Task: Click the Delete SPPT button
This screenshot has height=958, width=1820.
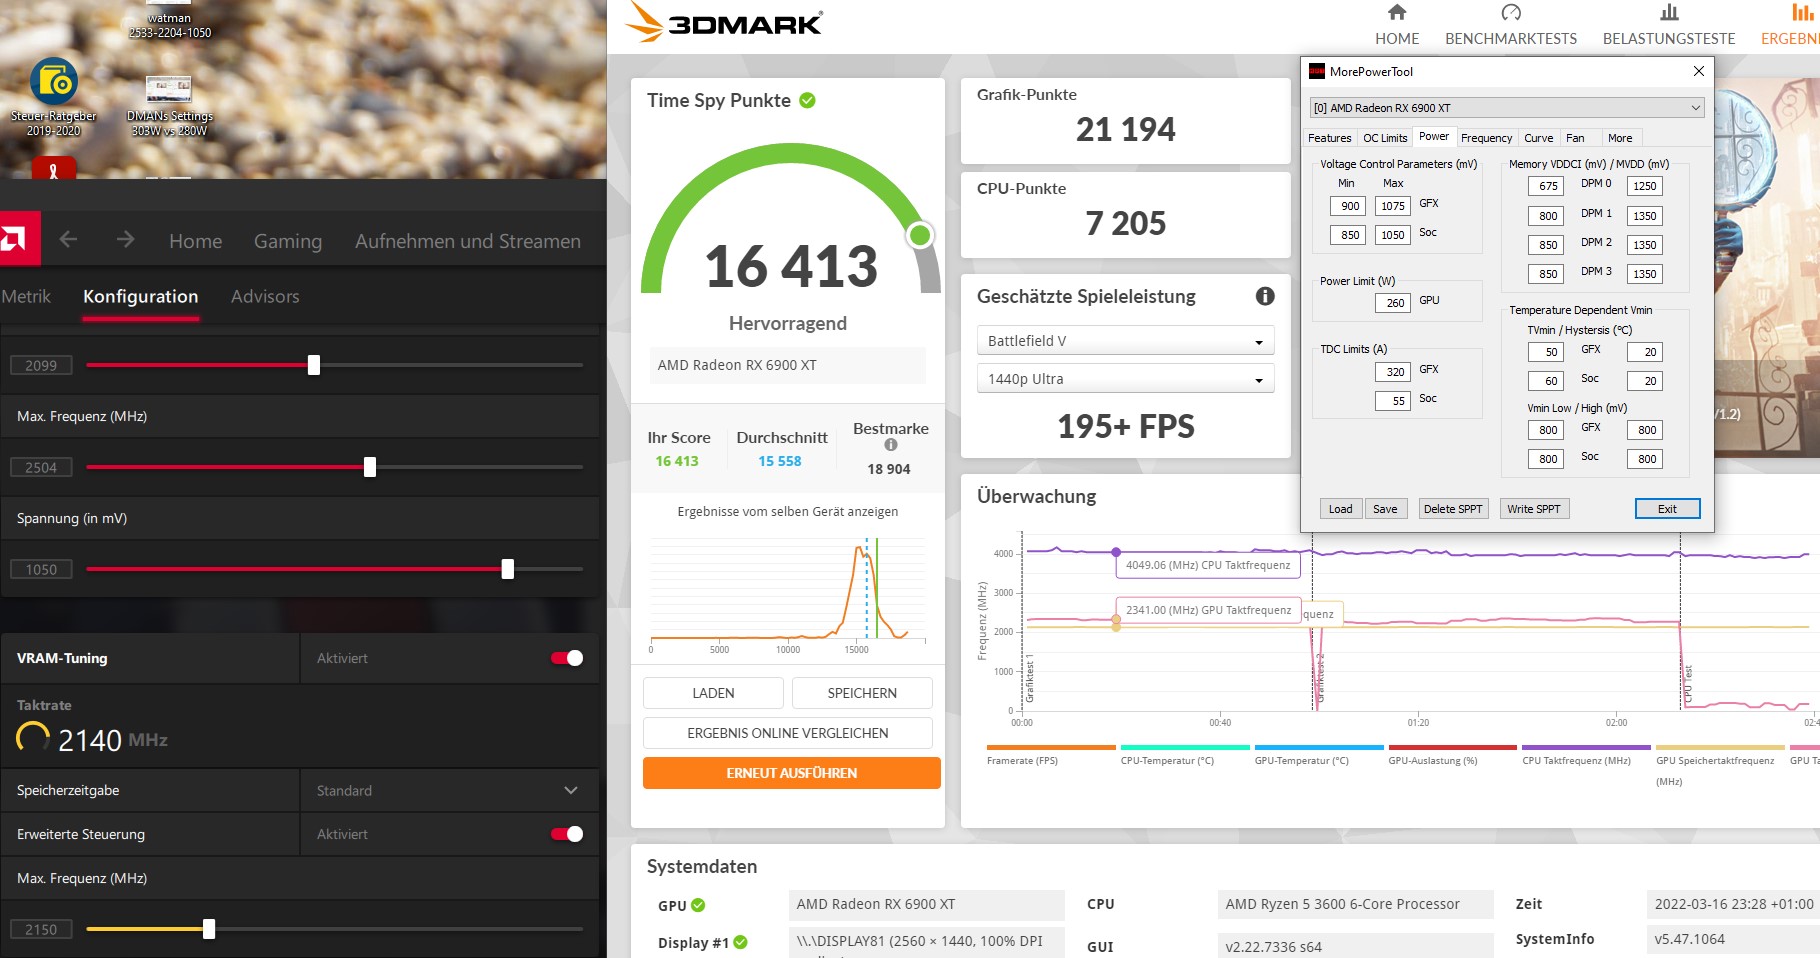Action: tap(1453, 509)
